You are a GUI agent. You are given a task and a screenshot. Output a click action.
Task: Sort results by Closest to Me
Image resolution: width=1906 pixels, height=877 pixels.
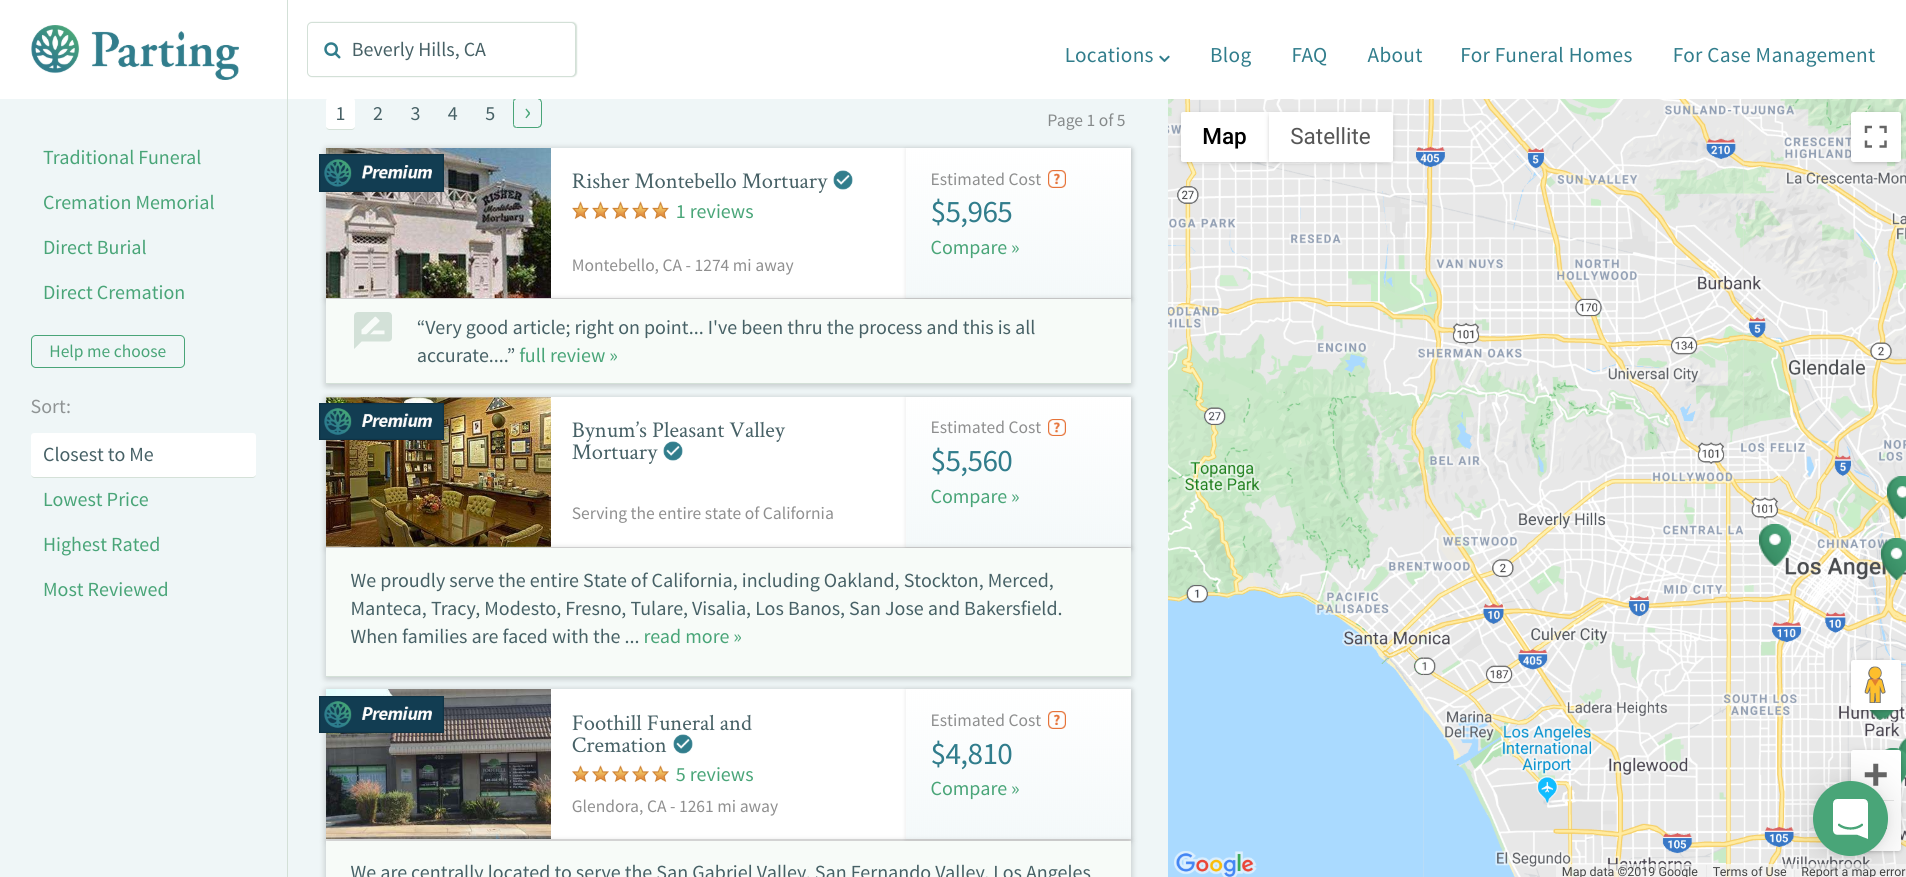tap(143, 455)
